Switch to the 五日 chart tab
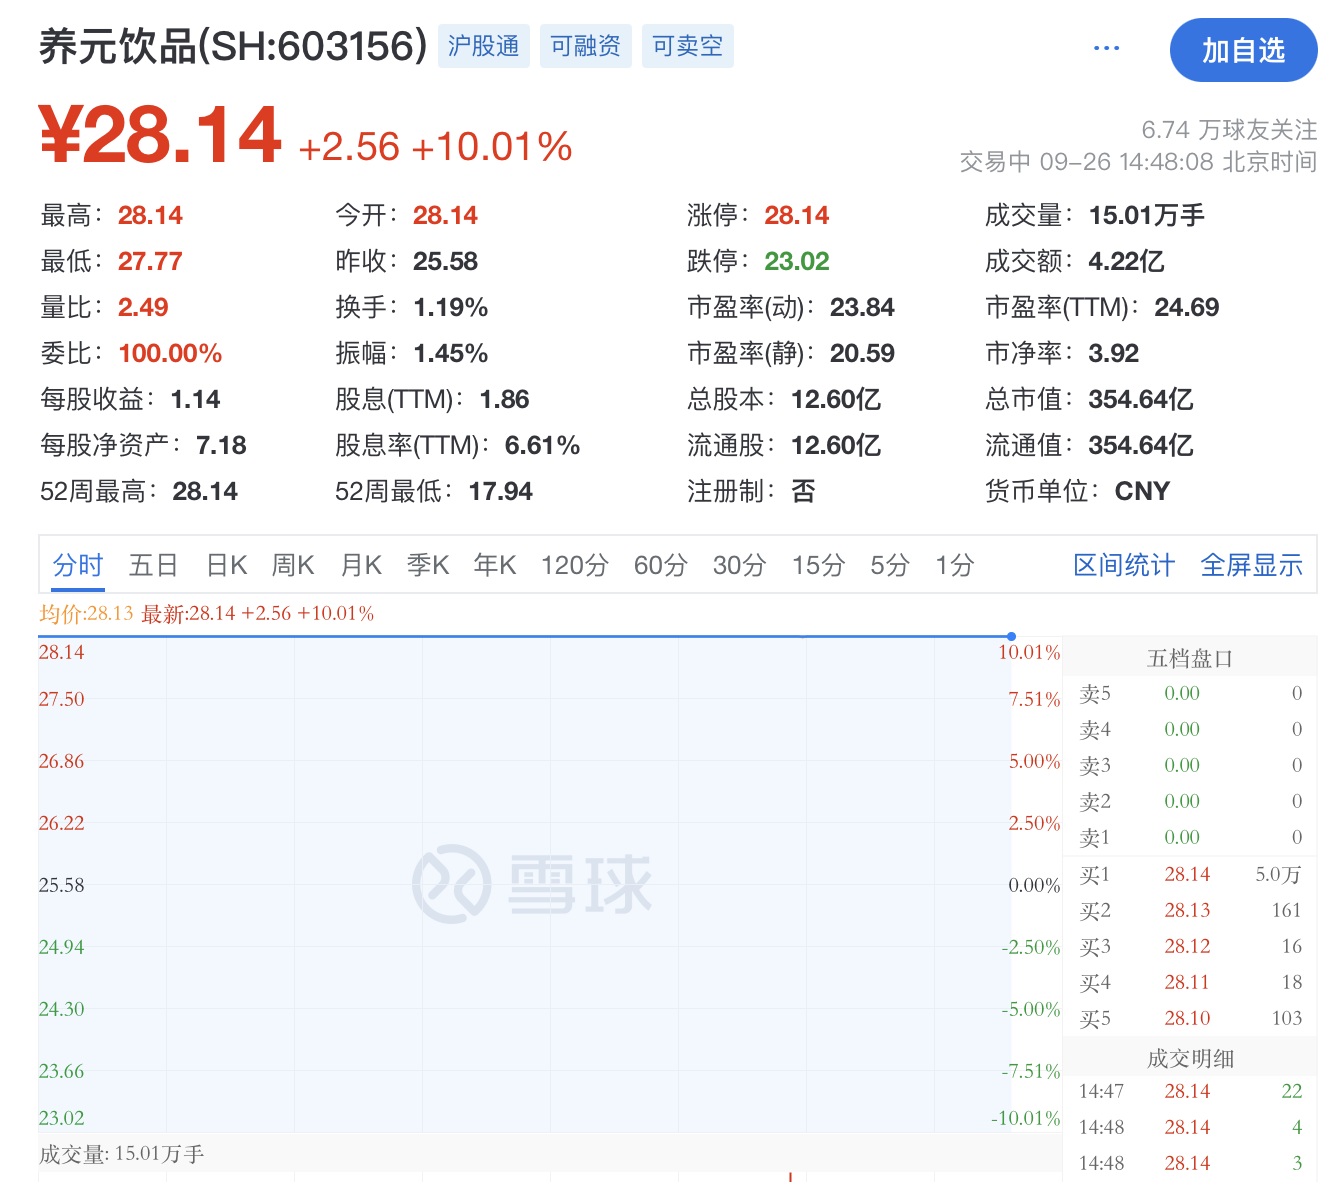1338x1182 pixels. coord(153,565)
